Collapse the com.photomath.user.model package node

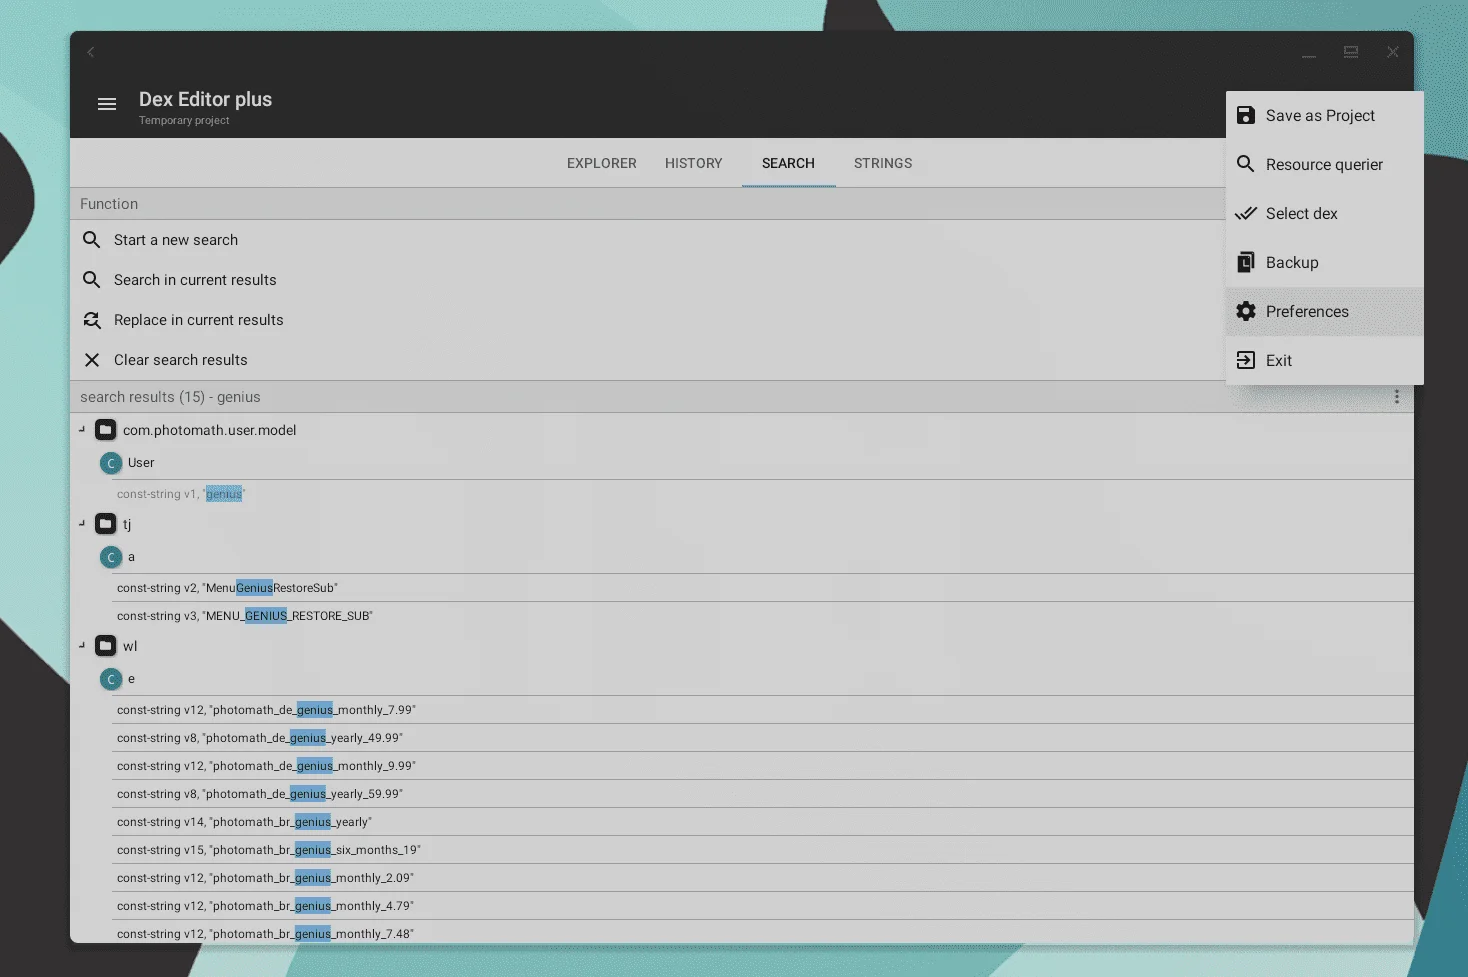[x=82, y=429]
